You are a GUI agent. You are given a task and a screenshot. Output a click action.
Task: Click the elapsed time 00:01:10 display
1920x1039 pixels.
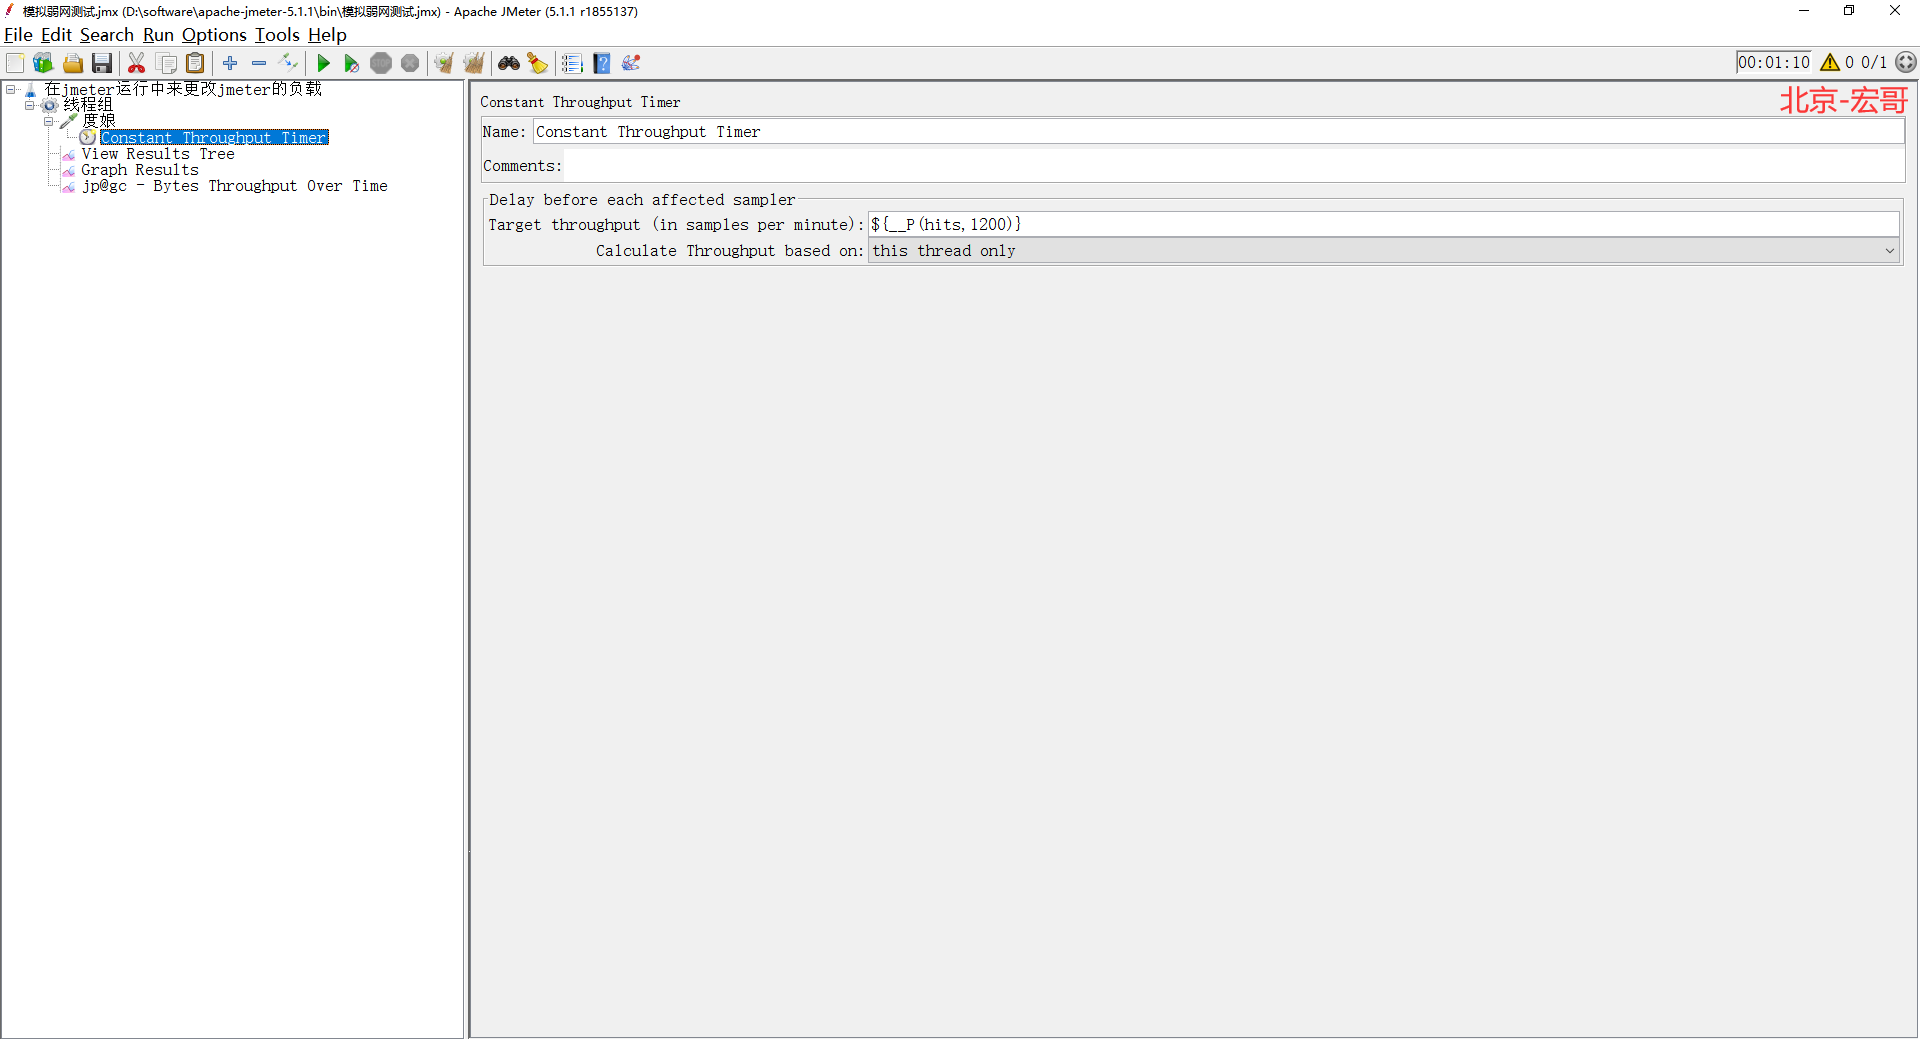tap(1774, 62)
